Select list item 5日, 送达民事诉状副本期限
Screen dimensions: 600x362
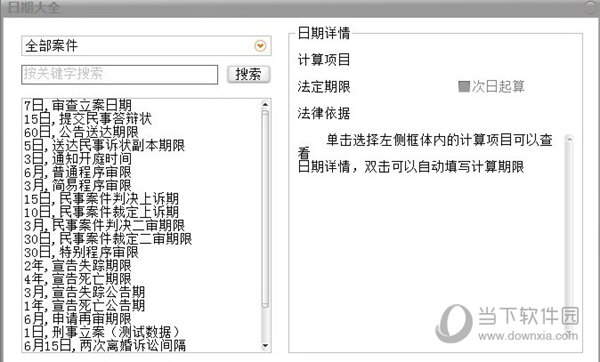click(104, 145)
